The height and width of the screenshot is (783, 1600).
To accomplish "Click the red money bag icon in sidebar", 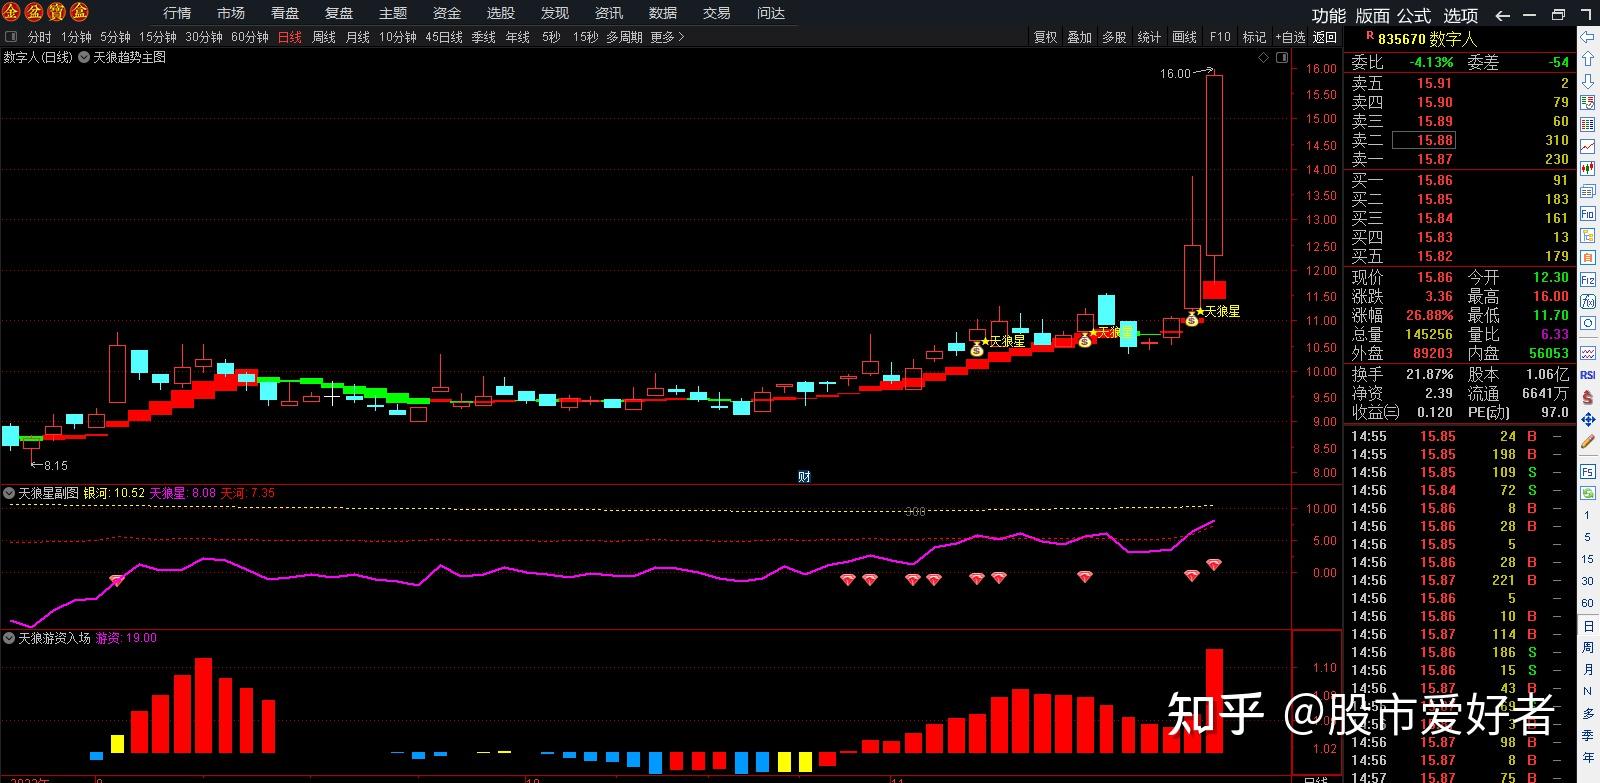I will pos(1587,397).
